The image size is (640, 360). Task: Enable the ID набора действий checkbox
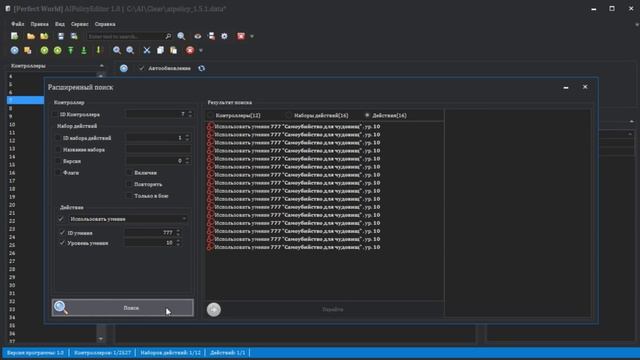(x=58, y=138)
